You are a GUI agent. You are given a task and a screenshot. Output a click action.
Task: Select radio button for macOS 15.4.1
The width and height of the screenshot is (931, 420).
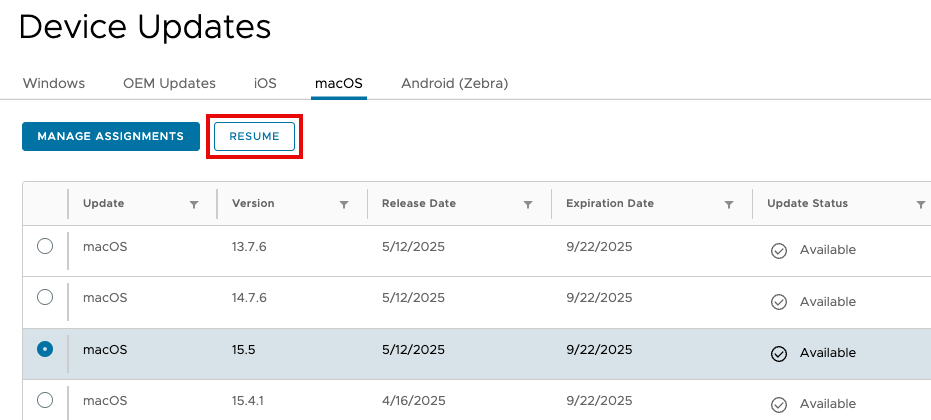pyautogui.click(x=45, y=400)
